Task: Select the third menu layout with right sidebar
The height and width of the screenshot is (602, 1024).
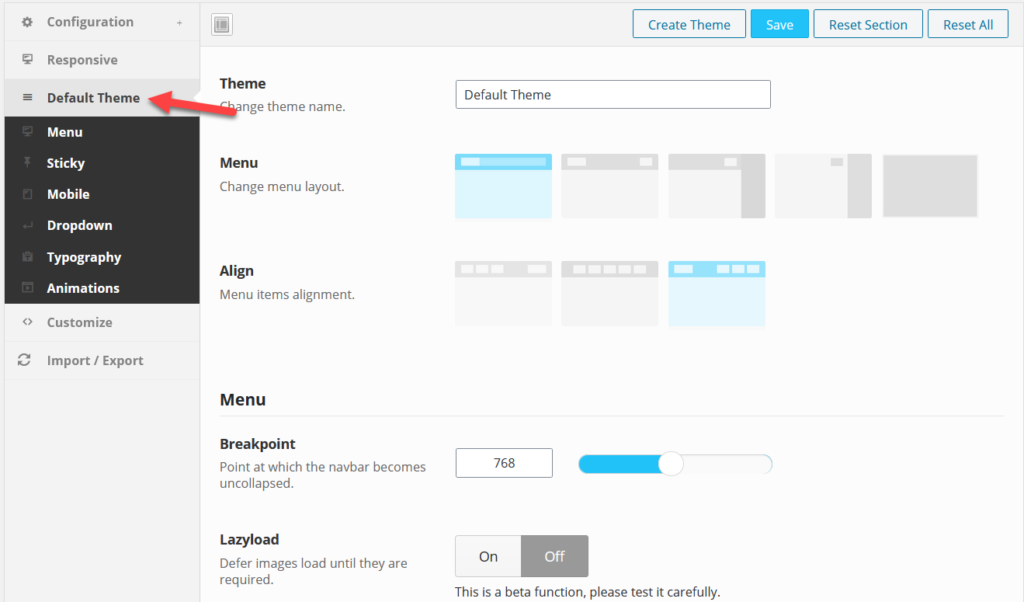Action: coord(716,186)
